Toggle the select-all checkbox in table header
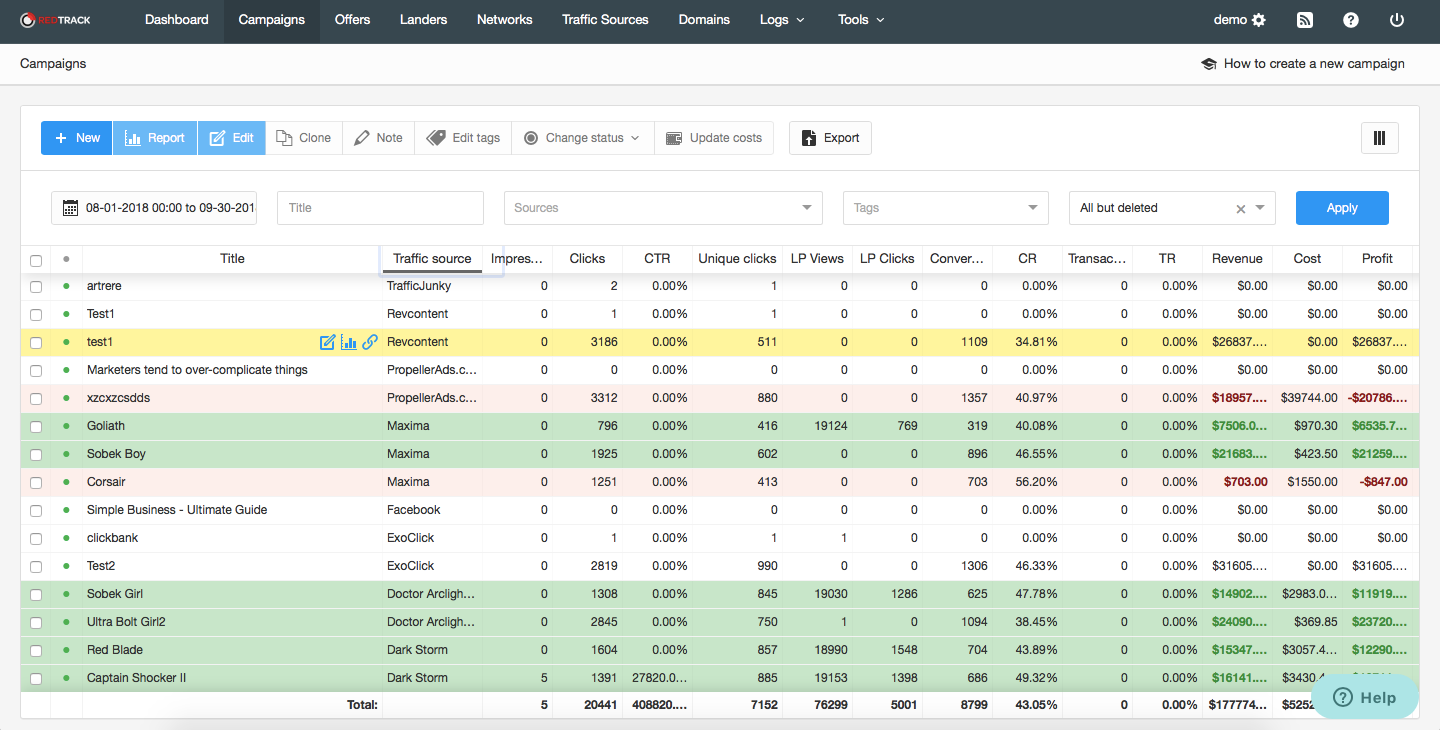Viewport: 1440px width, 730px height. (36, 260)
